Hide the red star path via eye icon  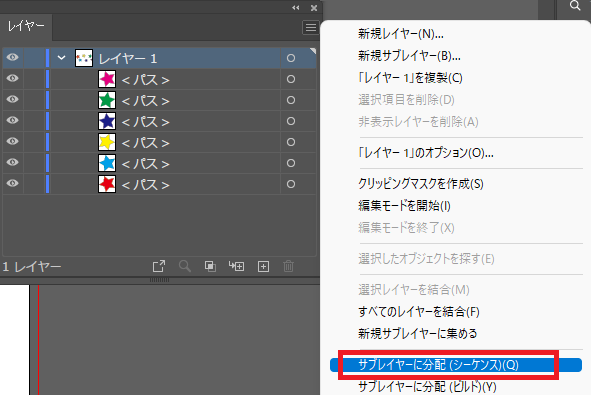(12, 183)
